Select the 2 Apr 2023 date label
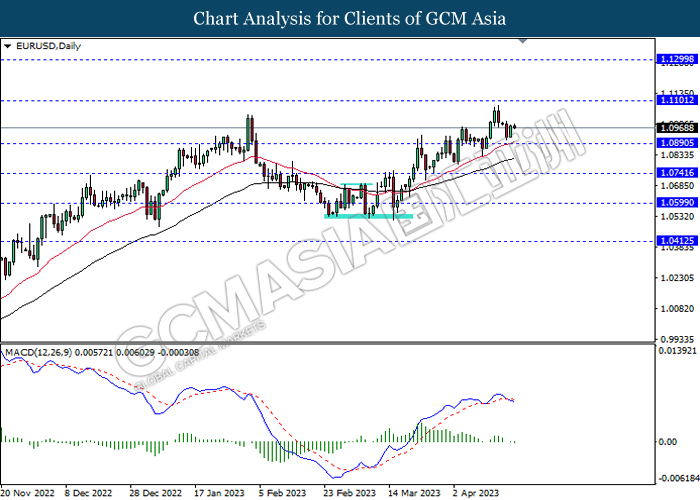The width and height of the screenshot is (700, 500). click(476, 493)
